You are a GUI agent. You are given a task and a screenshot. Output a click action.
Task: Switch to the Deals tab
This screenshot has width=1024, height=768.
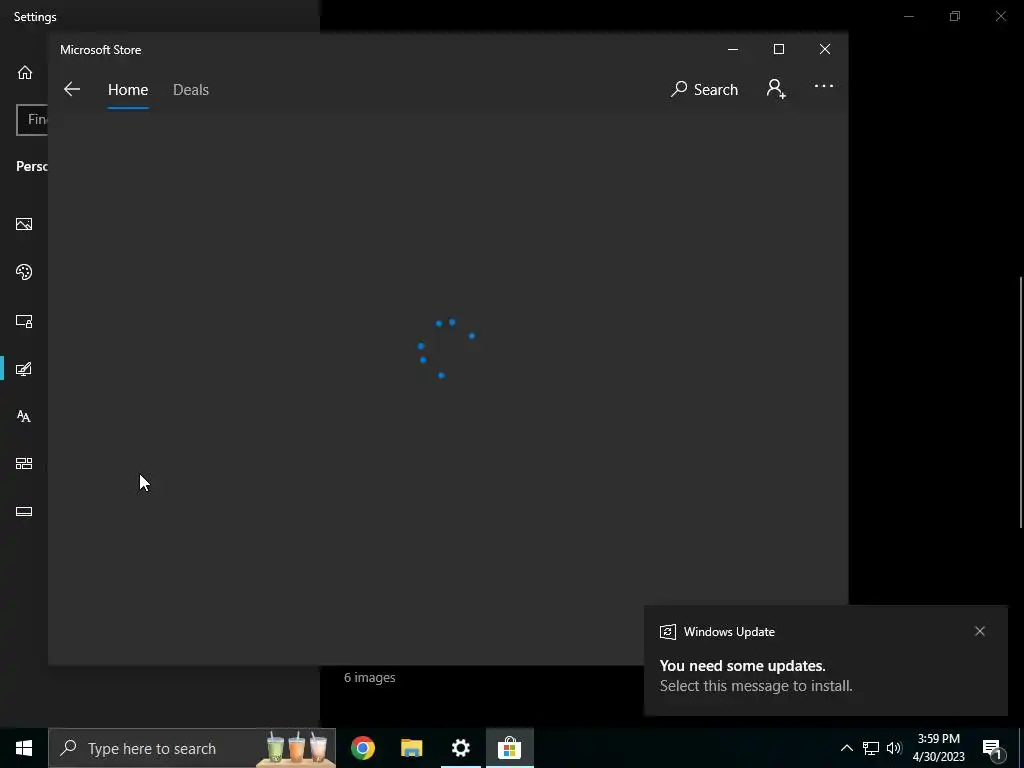click(x=191, y=89)
